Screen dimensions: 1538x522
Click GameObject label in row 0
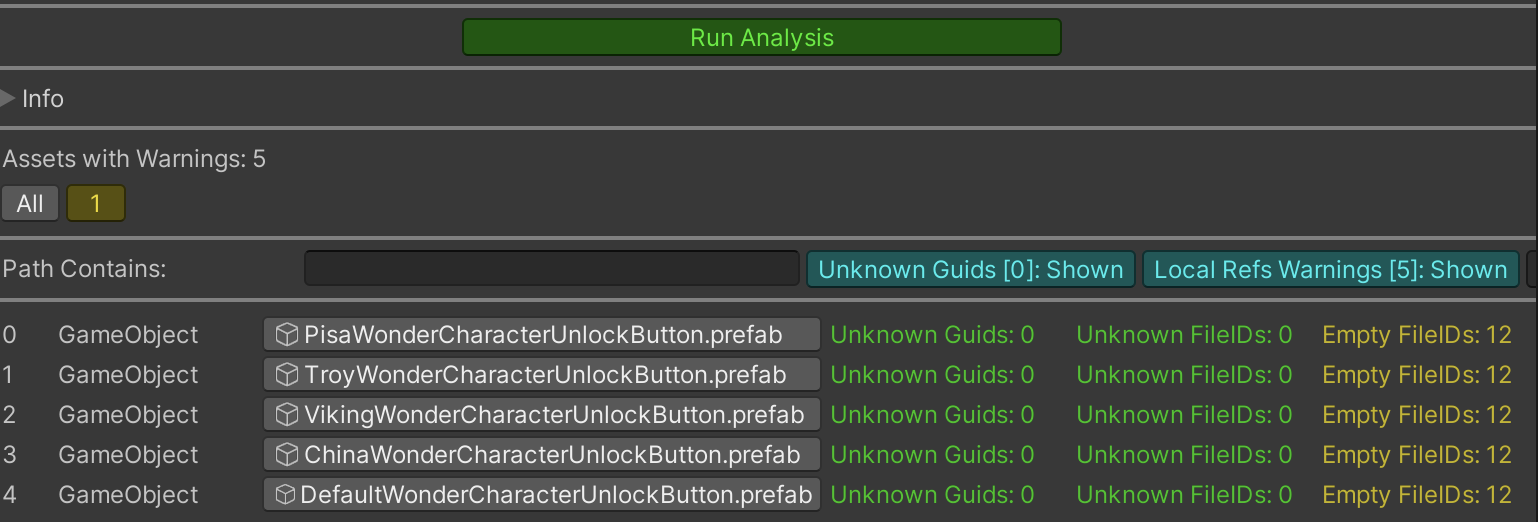click(x=129, y=335)
